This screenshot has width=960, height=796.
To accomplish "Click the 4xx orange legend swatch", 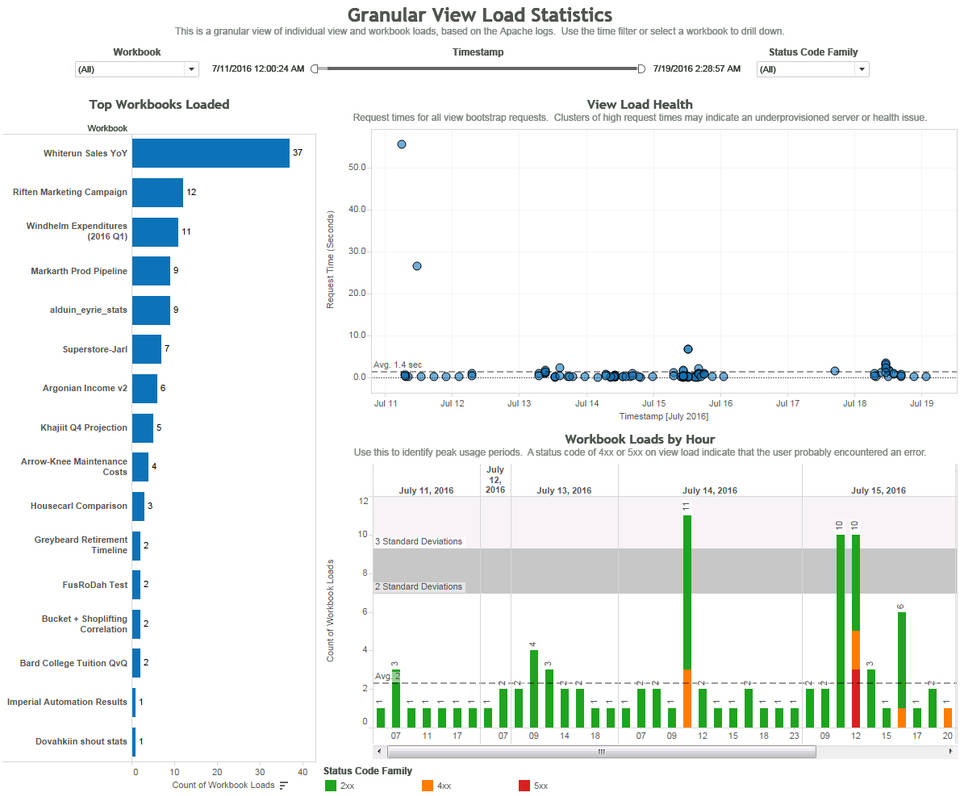I will click(x=428, y=785).
